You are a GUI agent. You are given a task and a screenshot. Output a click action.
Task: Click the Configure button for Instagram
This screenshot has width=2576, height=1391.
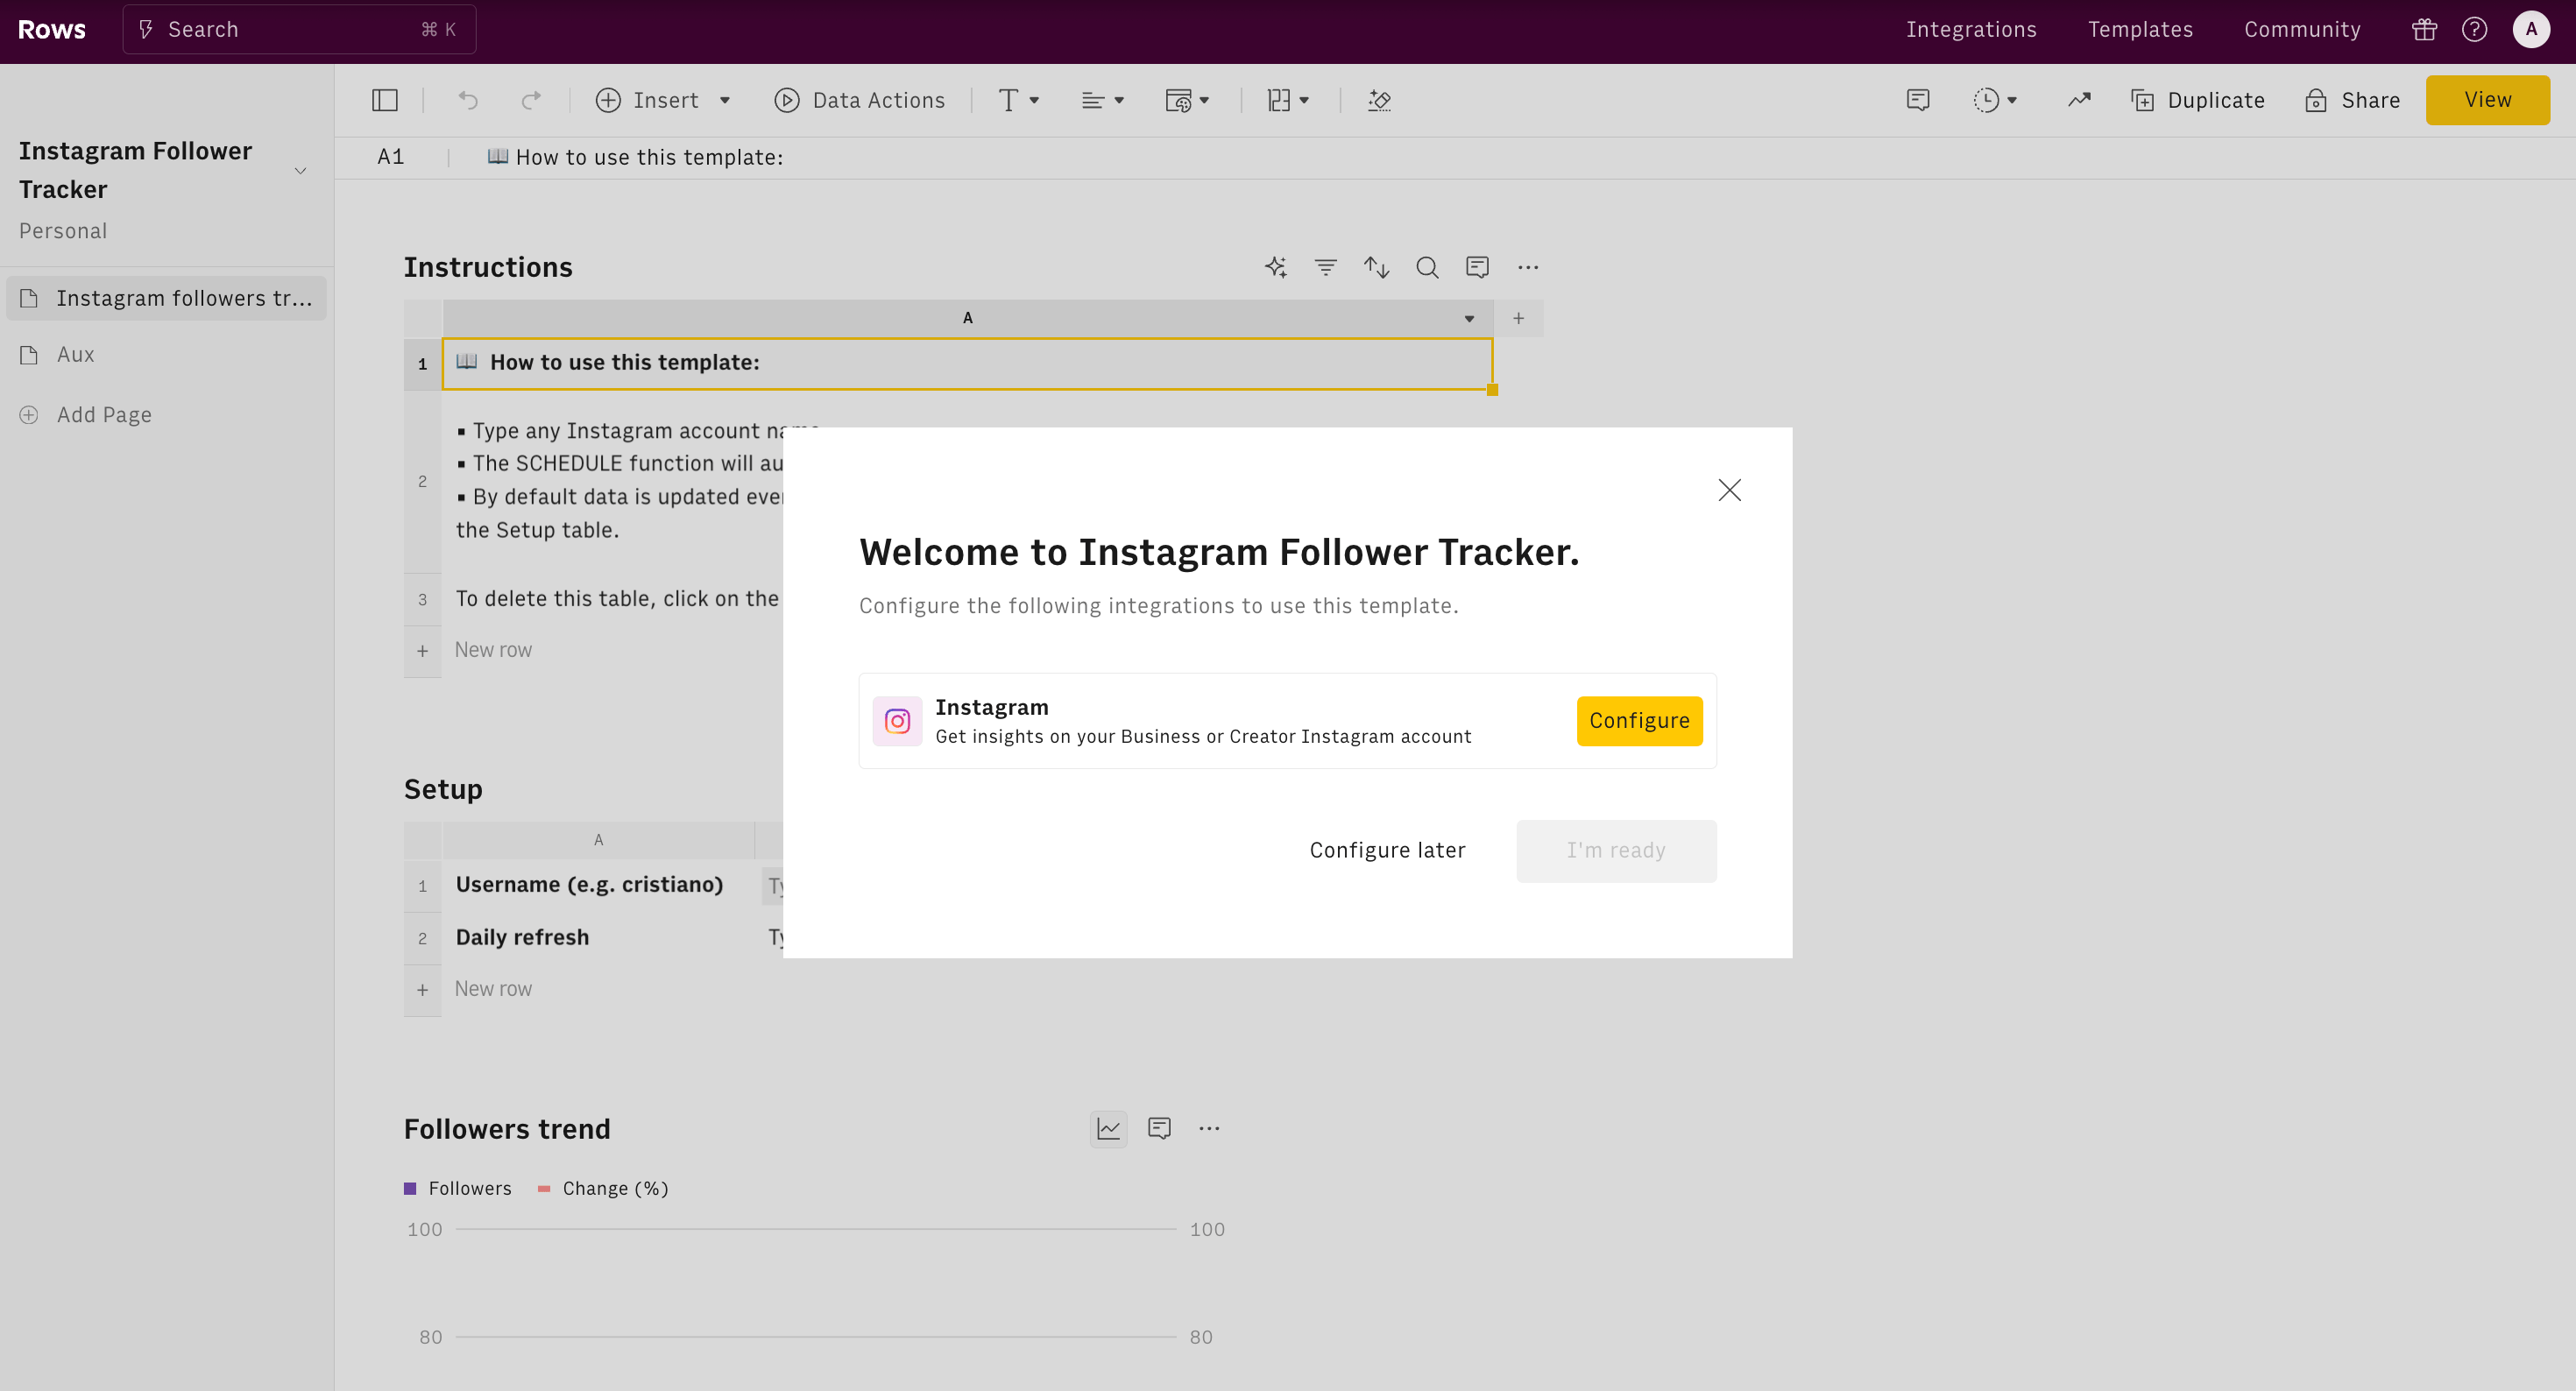pyautogui.click(x=1639, y=719)
